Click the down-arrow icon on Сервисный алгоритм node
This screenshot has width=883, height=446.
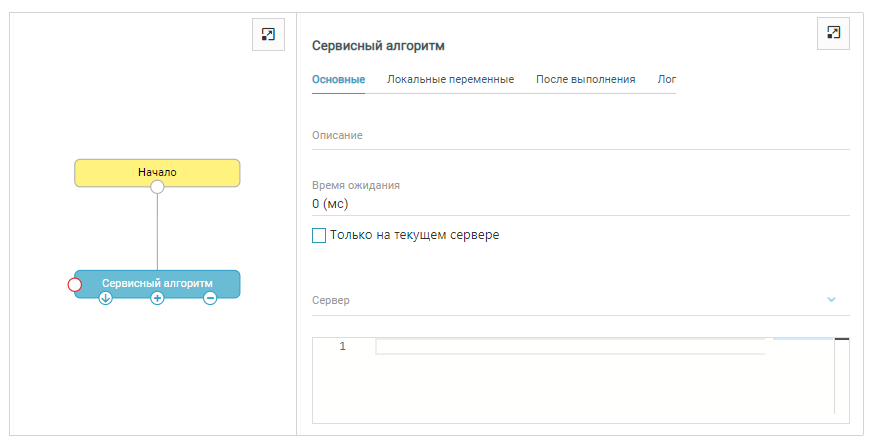pyautogui.click(x=106, y=298)
